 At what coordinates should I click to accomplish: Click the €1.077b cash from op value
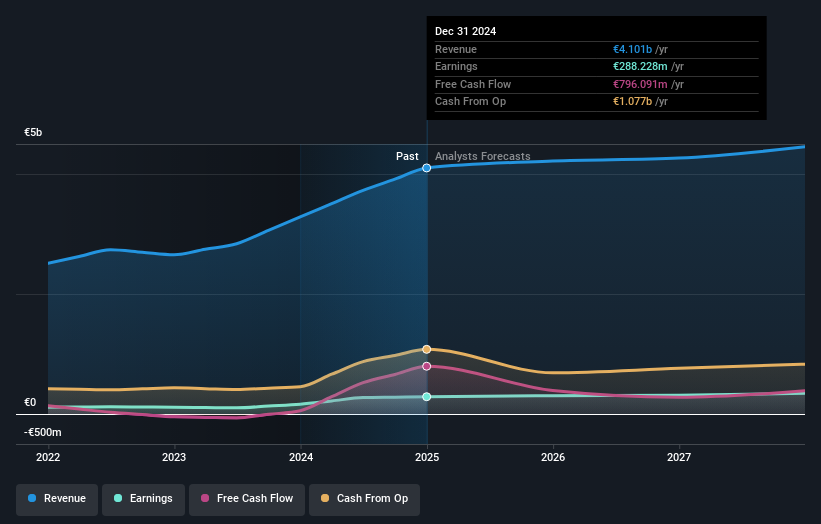tap(633, 102)
